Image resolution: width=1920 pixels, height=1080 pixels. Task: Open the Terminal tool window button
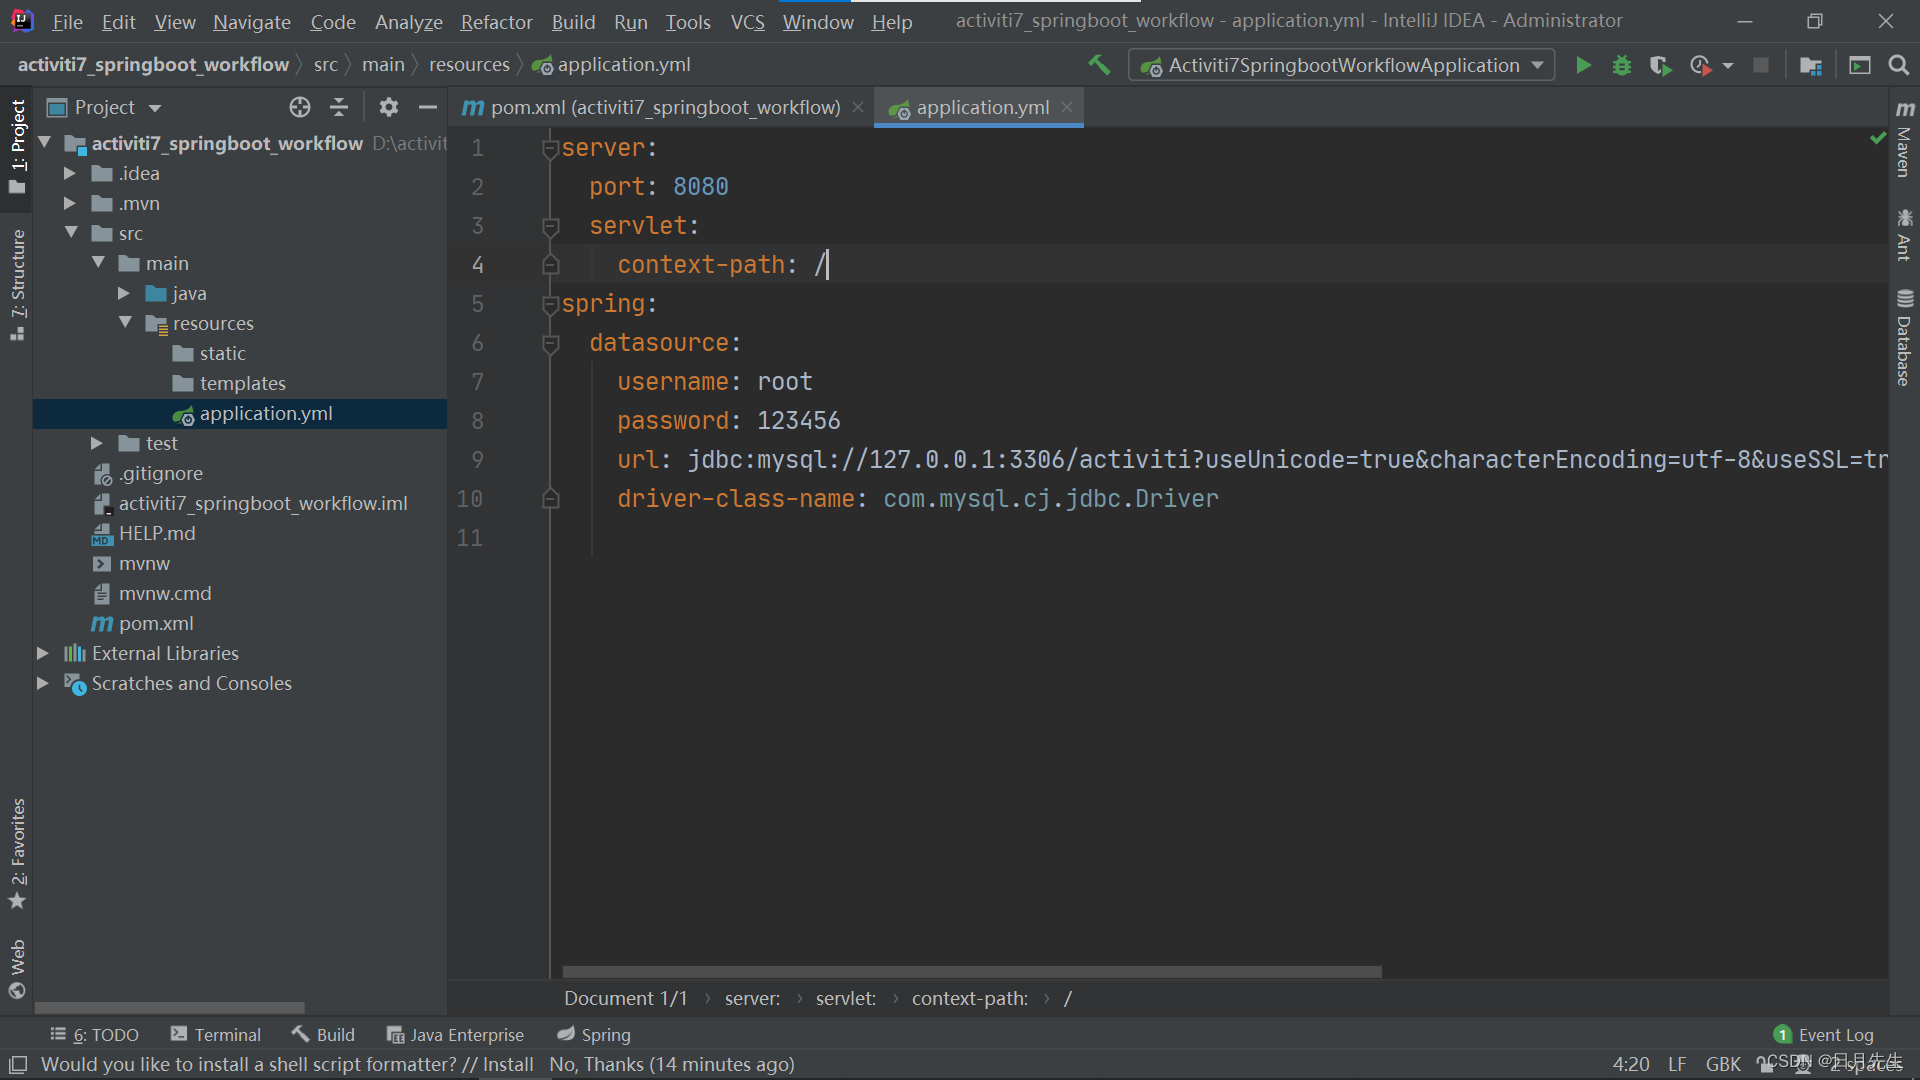[216, 1034]
